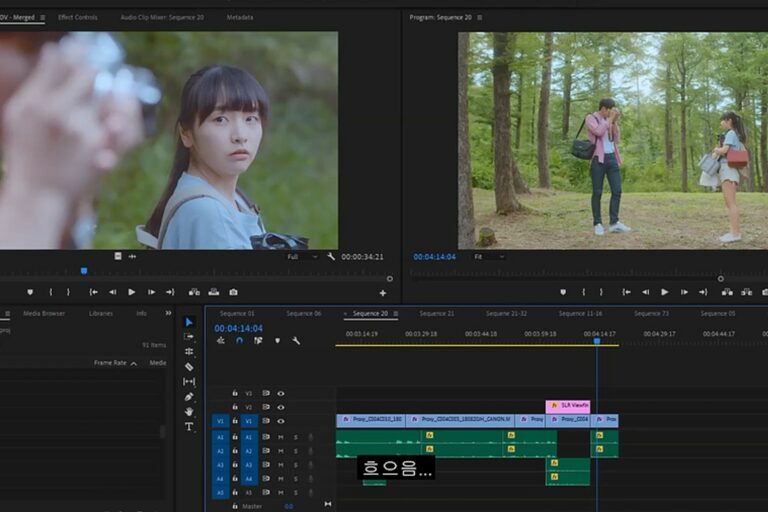The width and height of the screenshot is (768, 512).
Task: Pick the Pen tool
Action: [189, 397]
